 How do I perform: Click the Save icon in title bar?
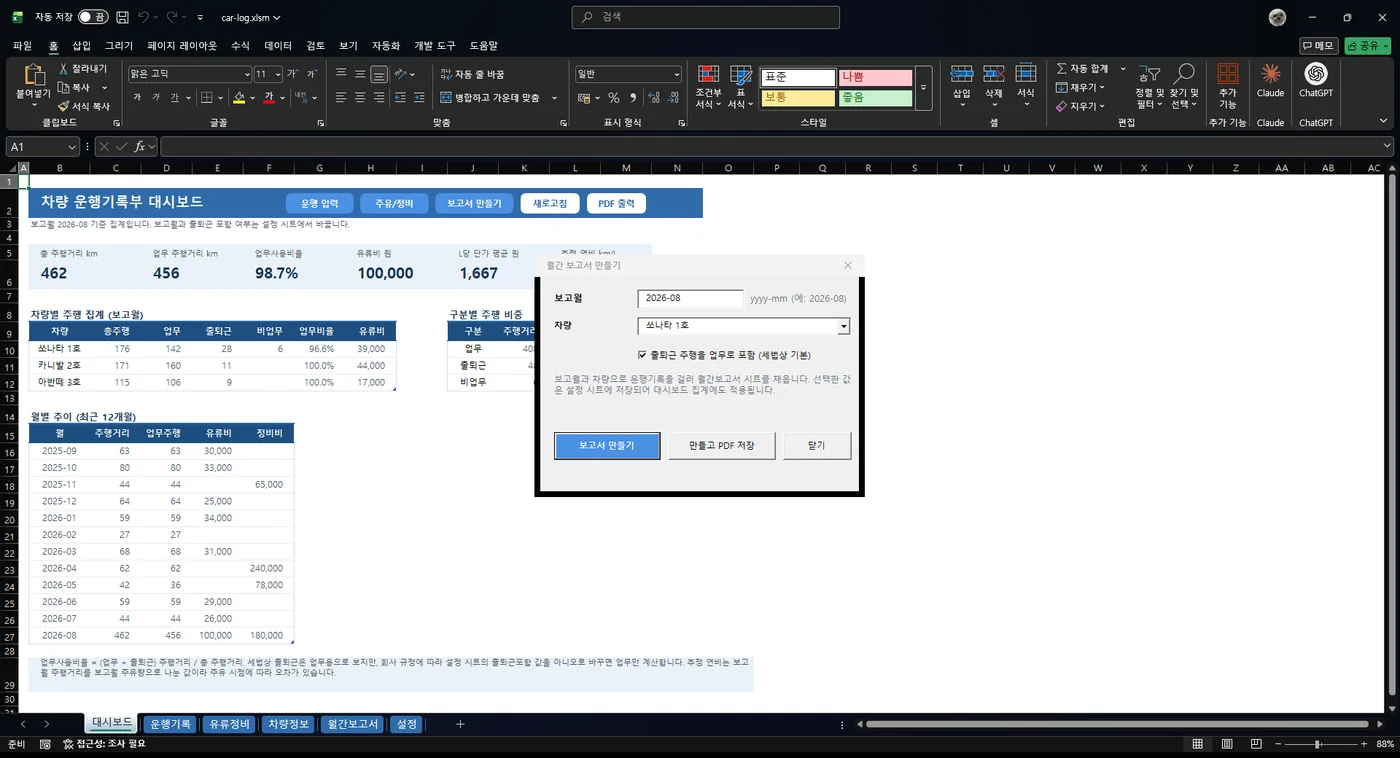click(122, 17)
